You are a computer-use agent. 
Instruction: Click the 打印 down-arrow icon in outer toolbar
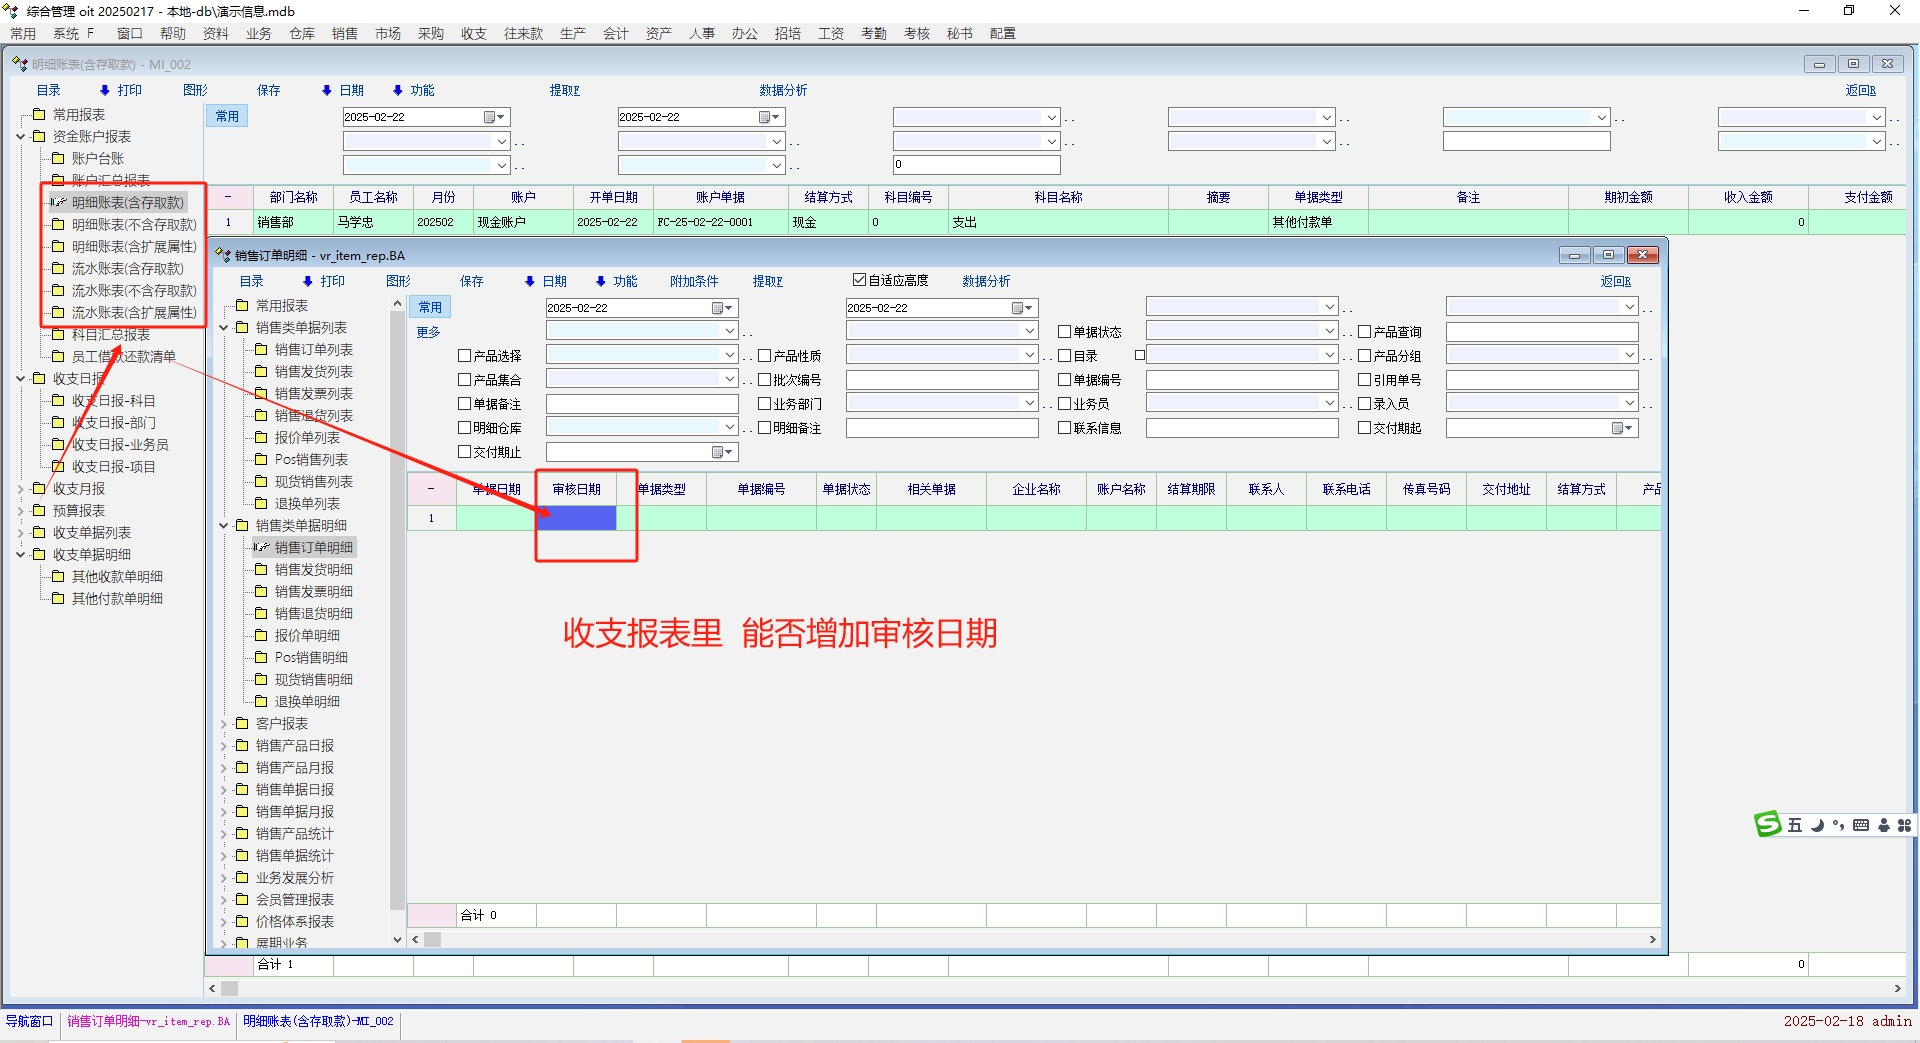(104, 90)
